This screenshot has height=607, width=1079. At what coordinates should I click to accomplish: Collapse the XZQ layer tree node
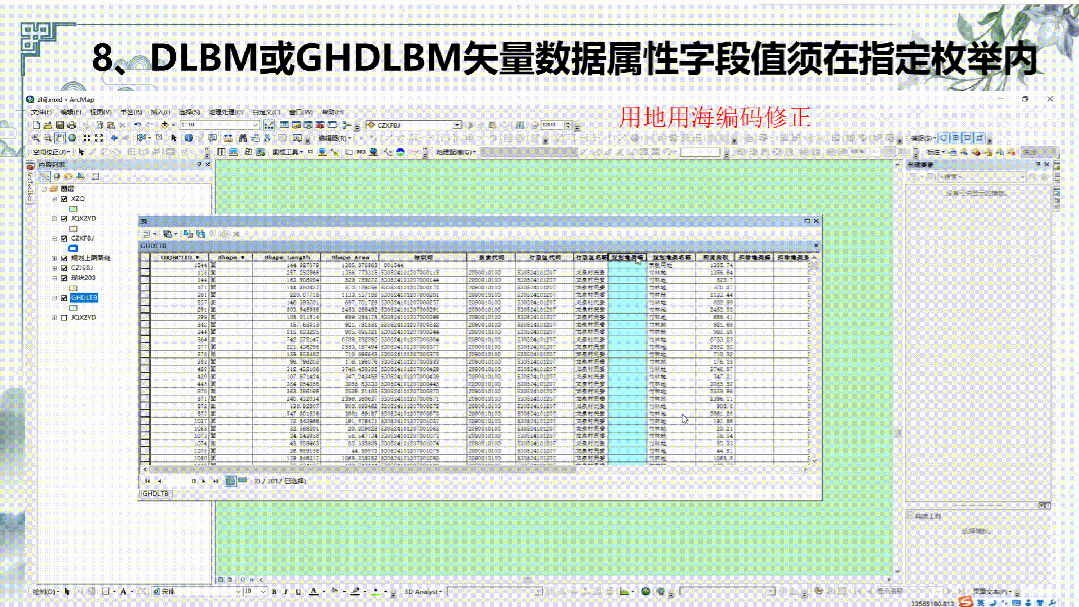(54, 199)
